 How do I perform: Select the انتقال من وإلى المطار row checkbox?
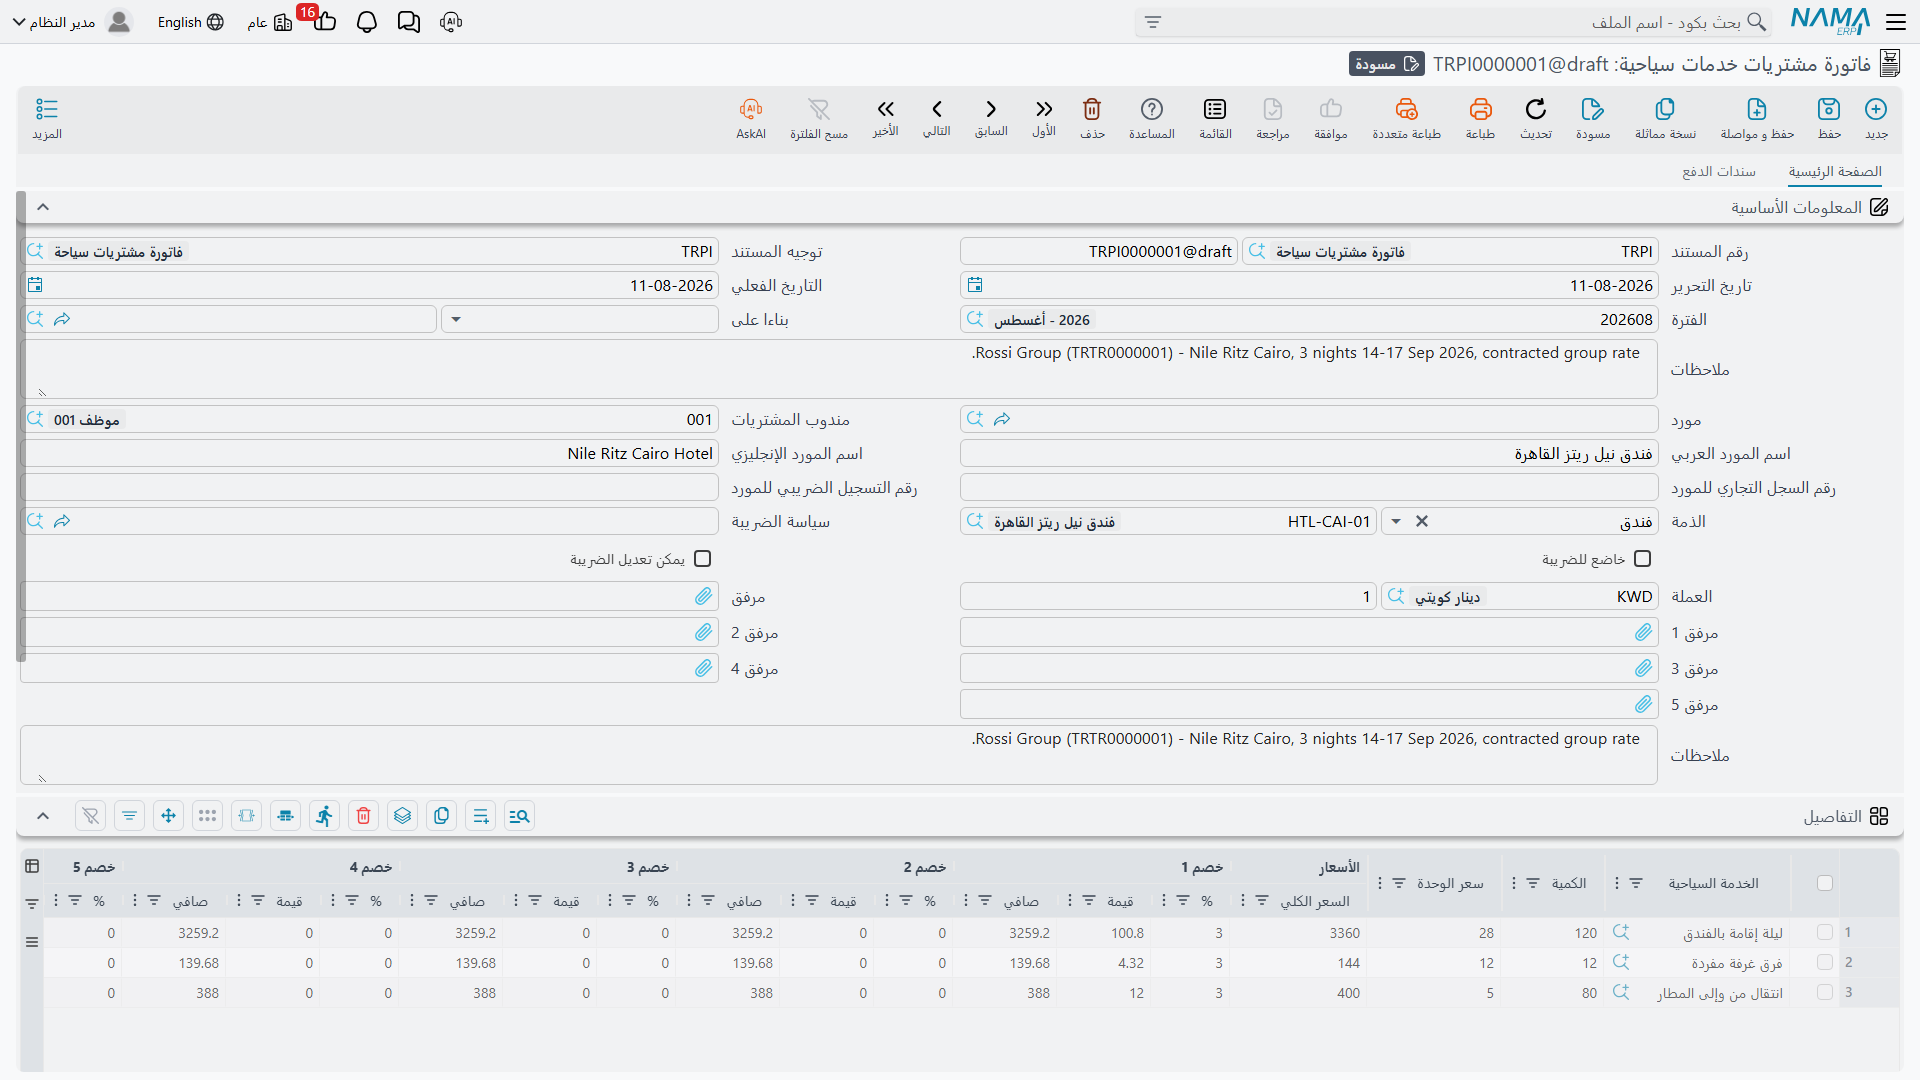(x=1825, y=992)
